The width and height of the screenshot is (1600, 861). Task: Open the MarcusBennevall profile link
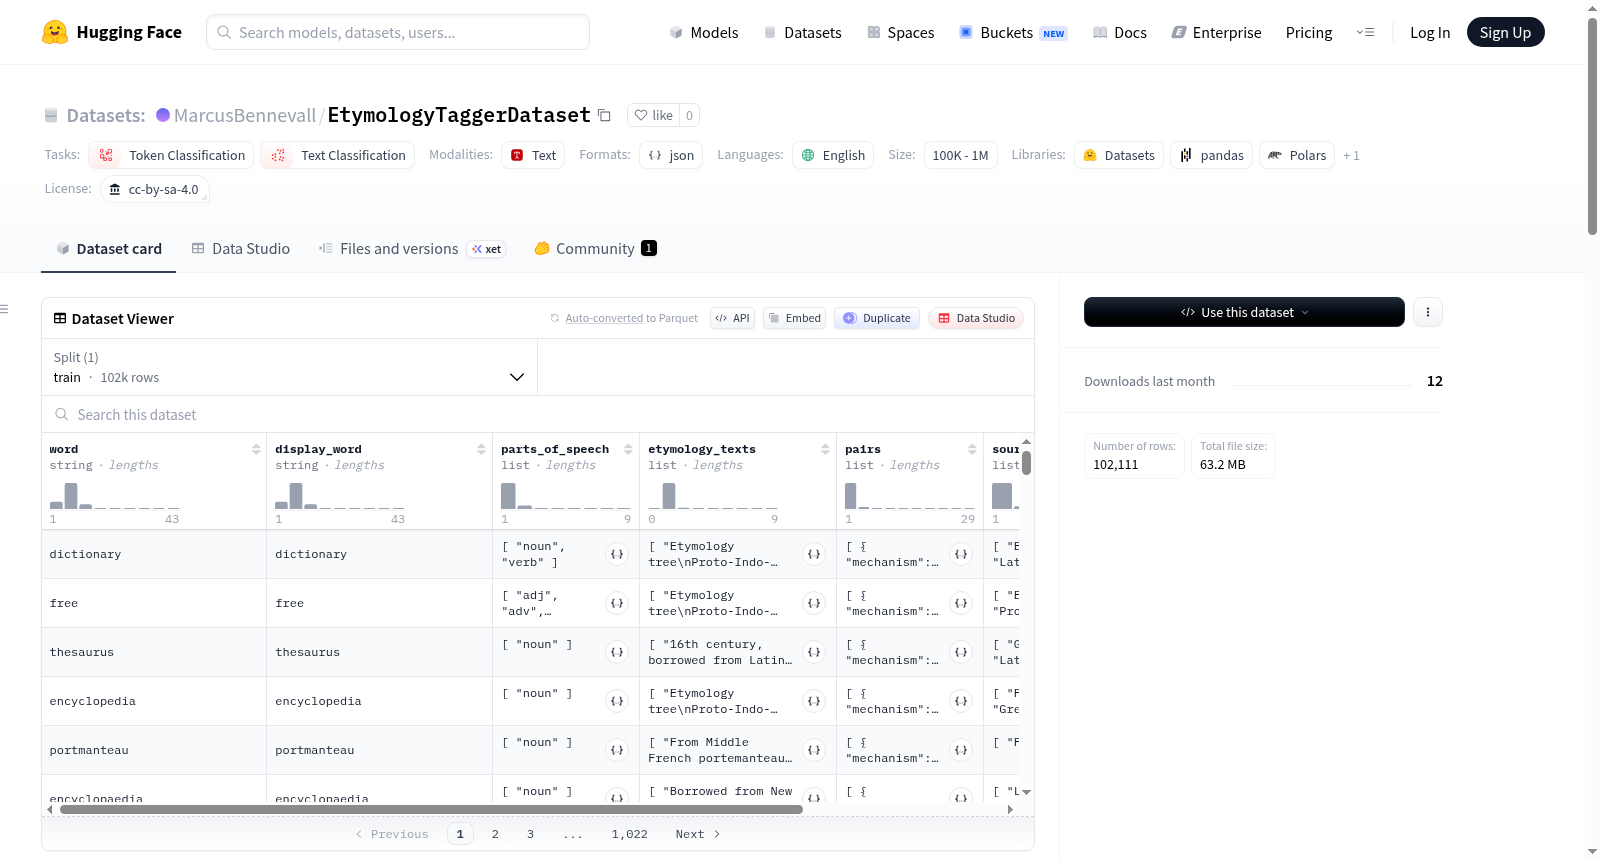tap(245, 115)
